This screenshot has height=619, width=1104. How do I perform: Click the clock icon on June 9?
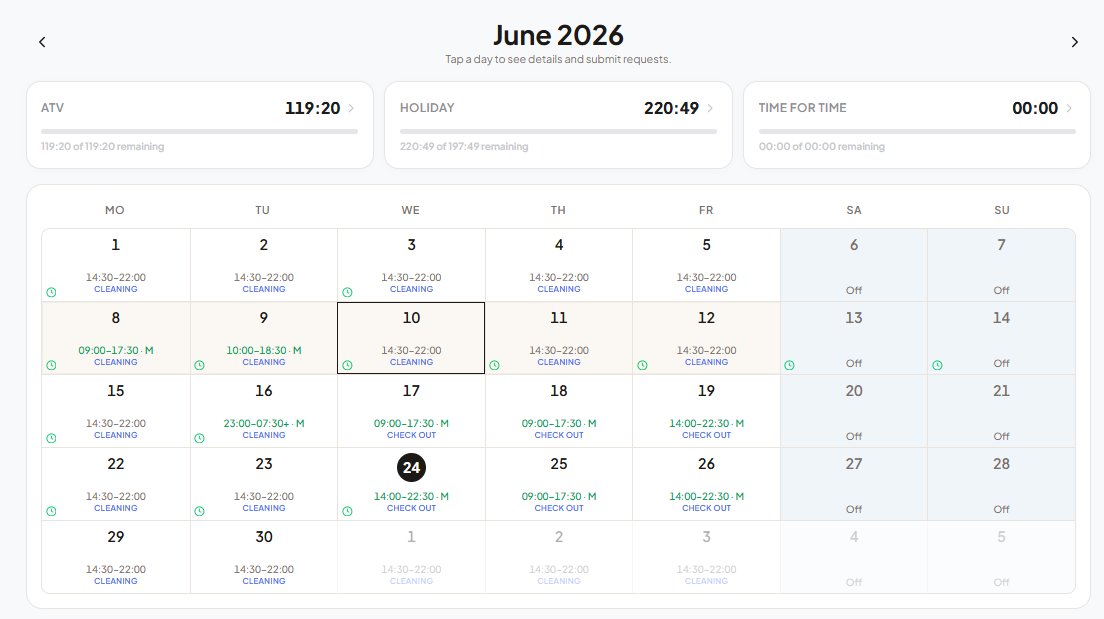tap(199, 365)
